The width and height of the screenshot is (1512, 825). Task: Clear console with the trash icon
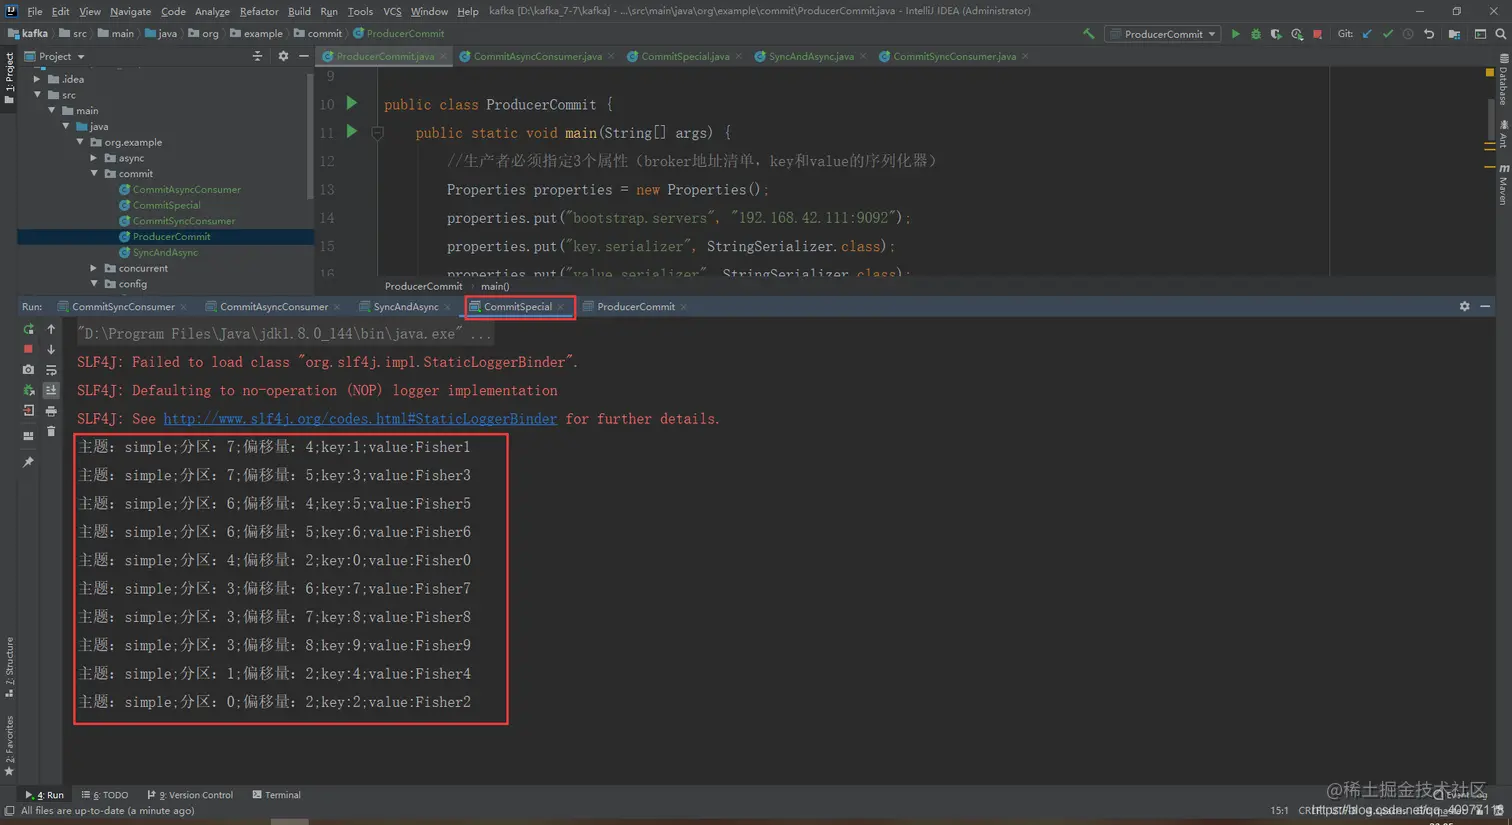[51, 431]
